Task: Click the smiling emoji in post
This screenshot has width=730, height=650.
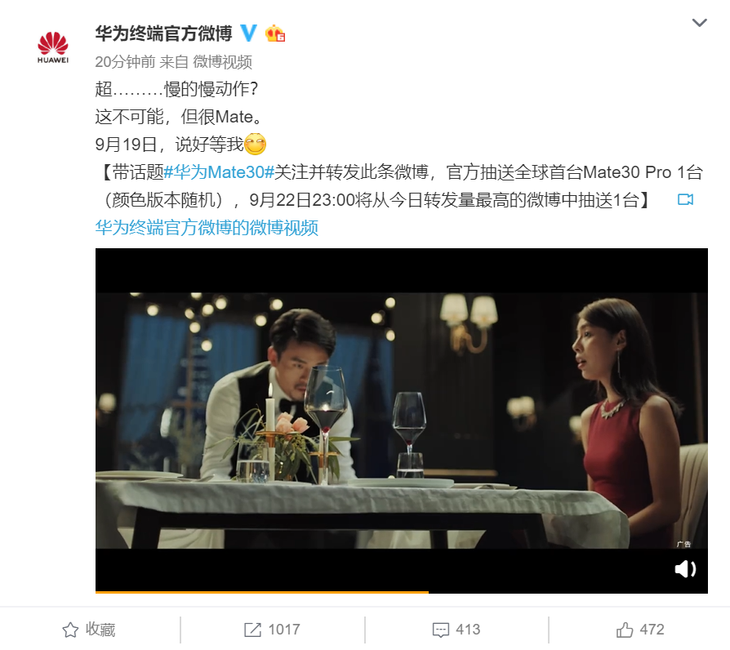Action: coord(255,144)
